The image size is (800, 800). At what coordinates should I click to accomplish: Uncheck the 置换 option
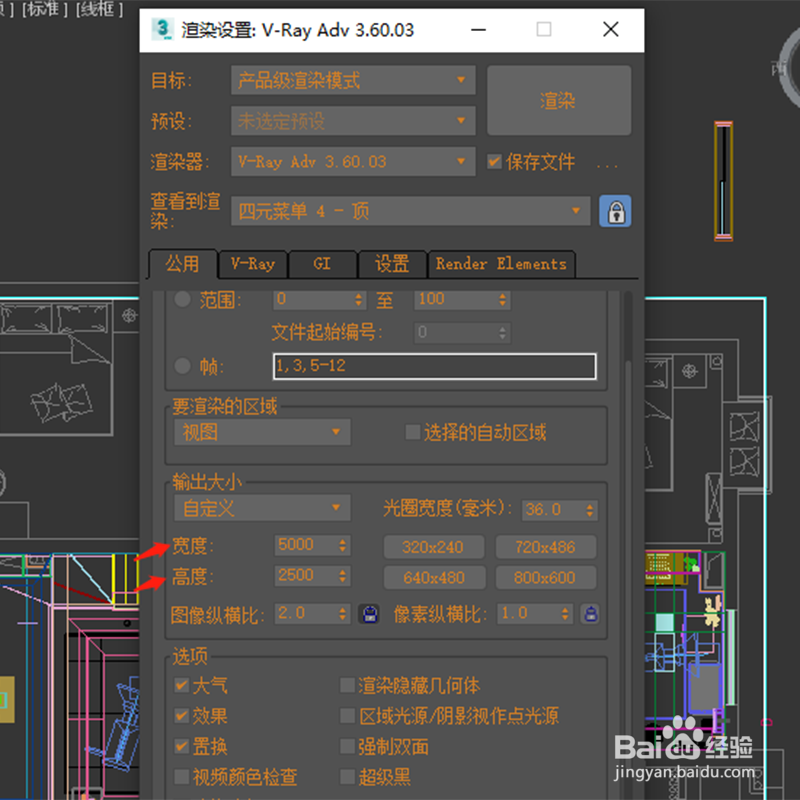click(182, 746)
